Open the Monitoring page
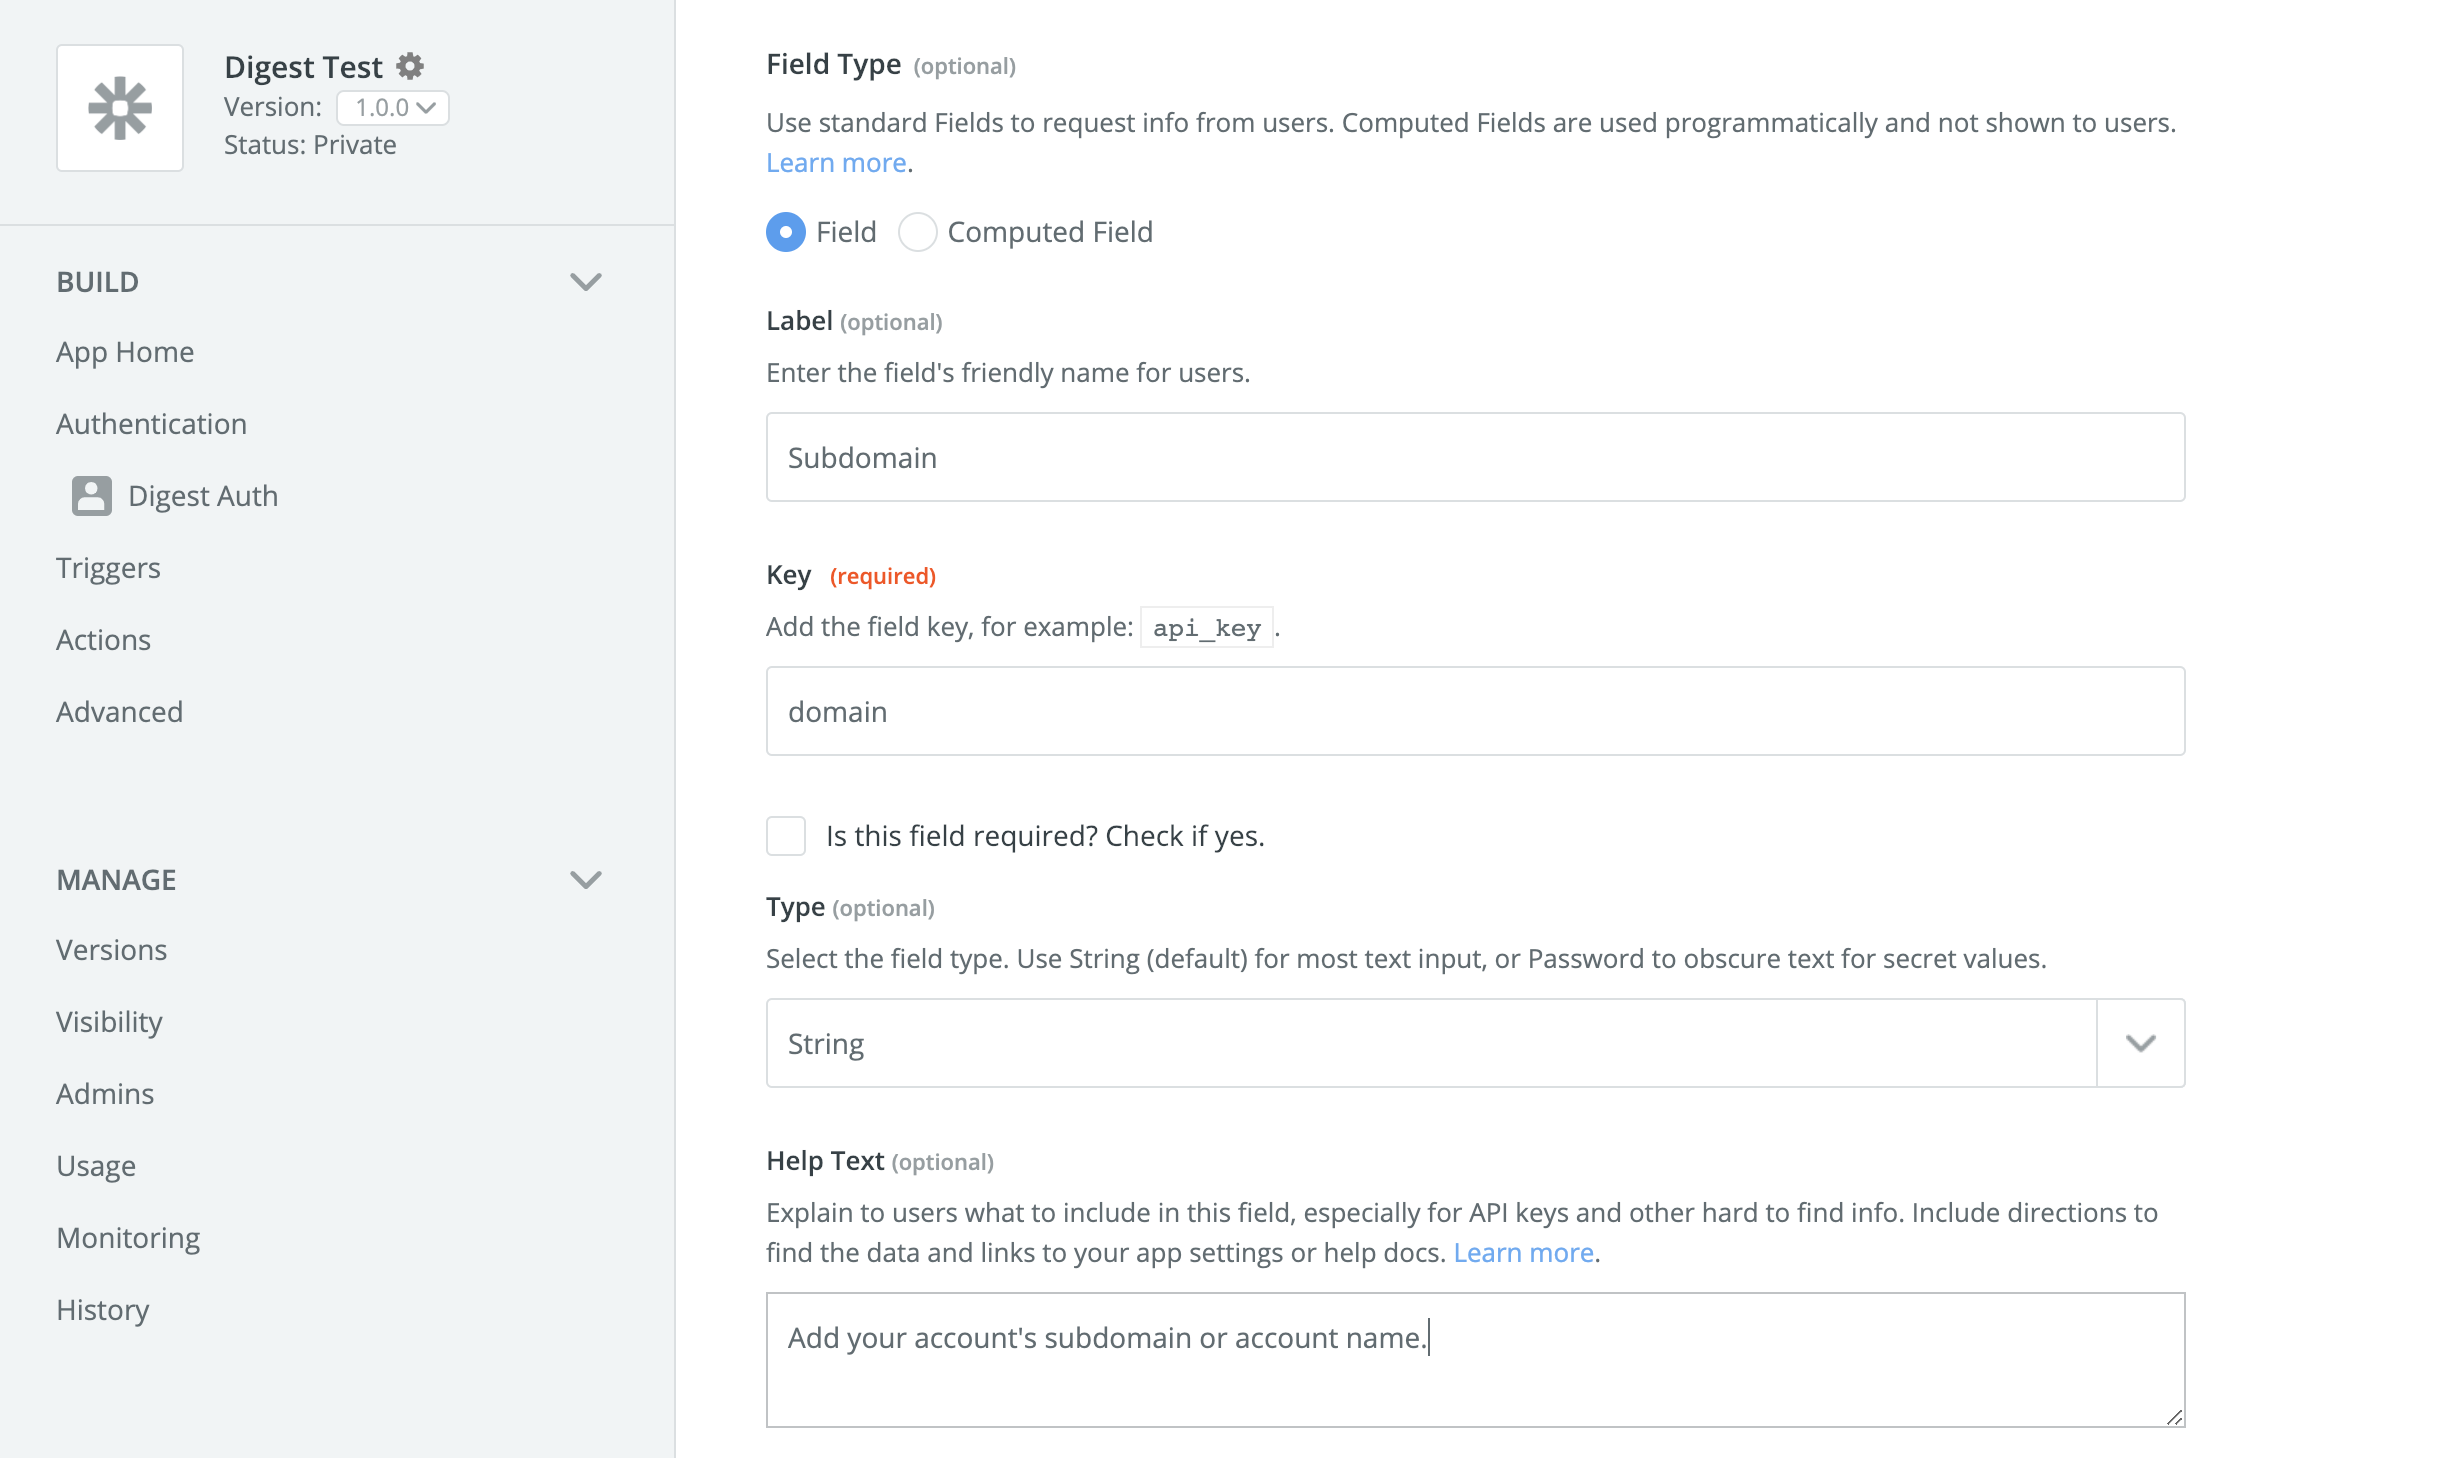This screenshot has height=1458, width=2444. [128, 1237]
